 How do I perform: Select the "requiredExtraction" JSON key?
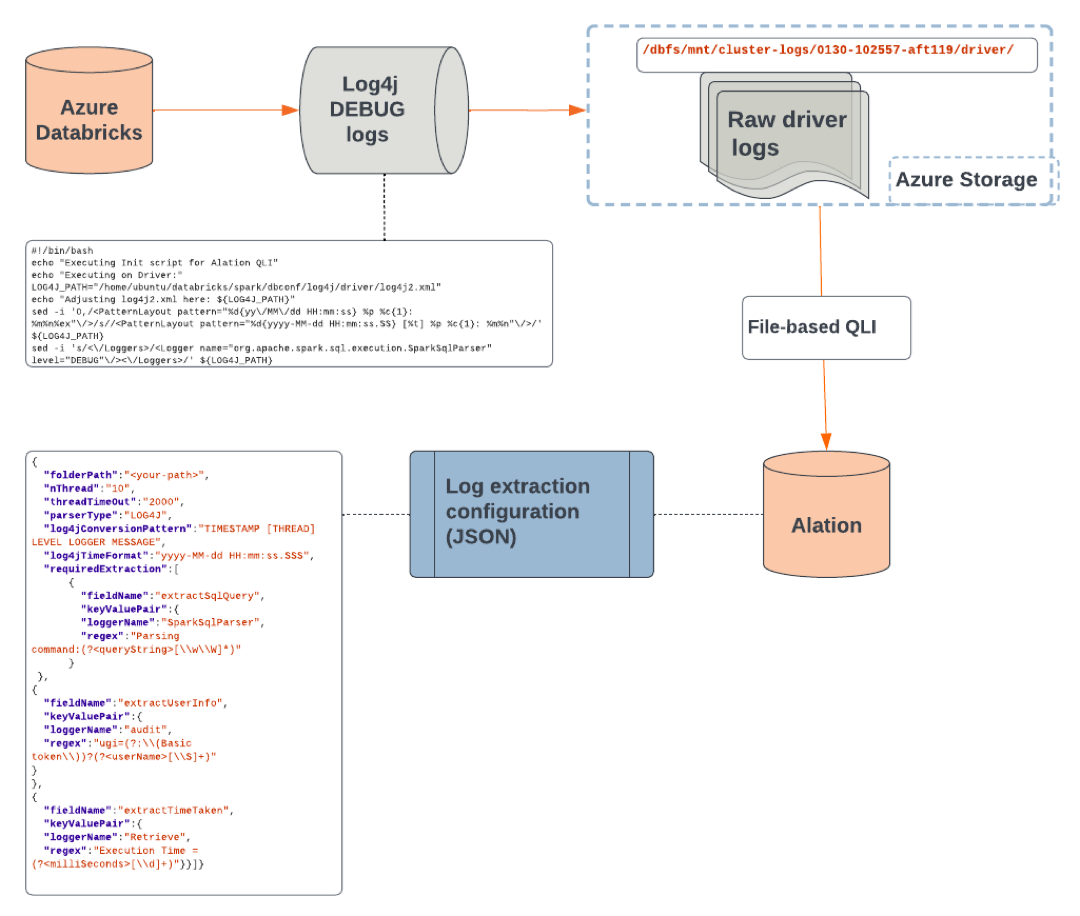(105, 569)
